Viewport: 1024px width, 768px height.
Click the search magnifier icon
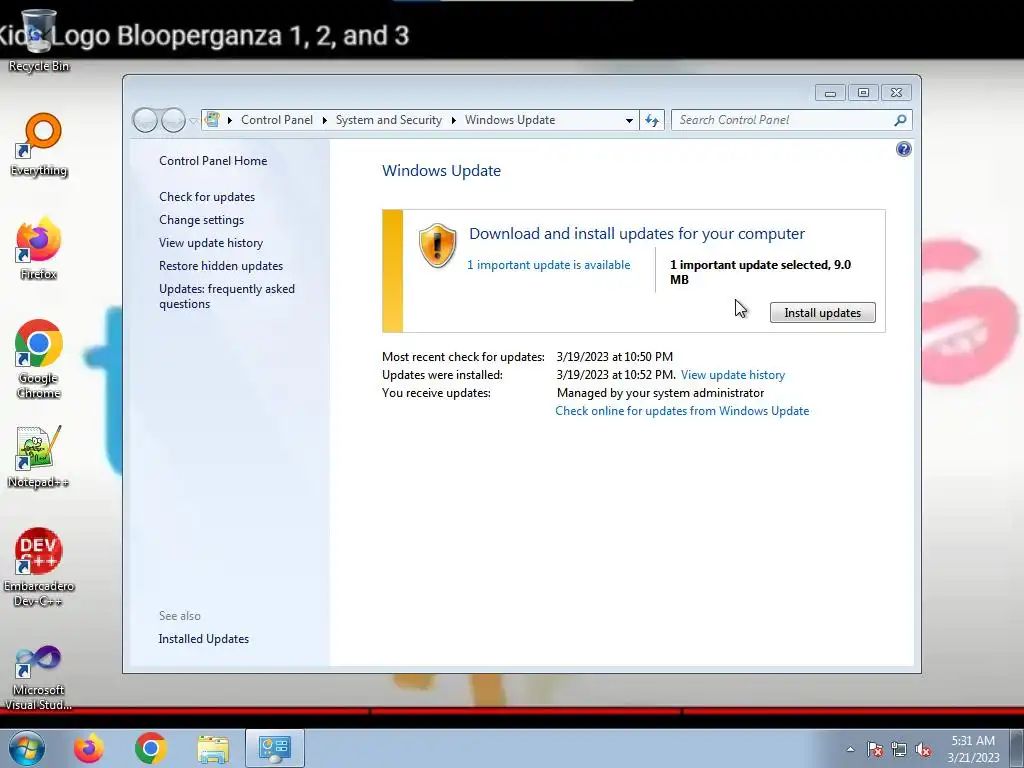point(900,120)
